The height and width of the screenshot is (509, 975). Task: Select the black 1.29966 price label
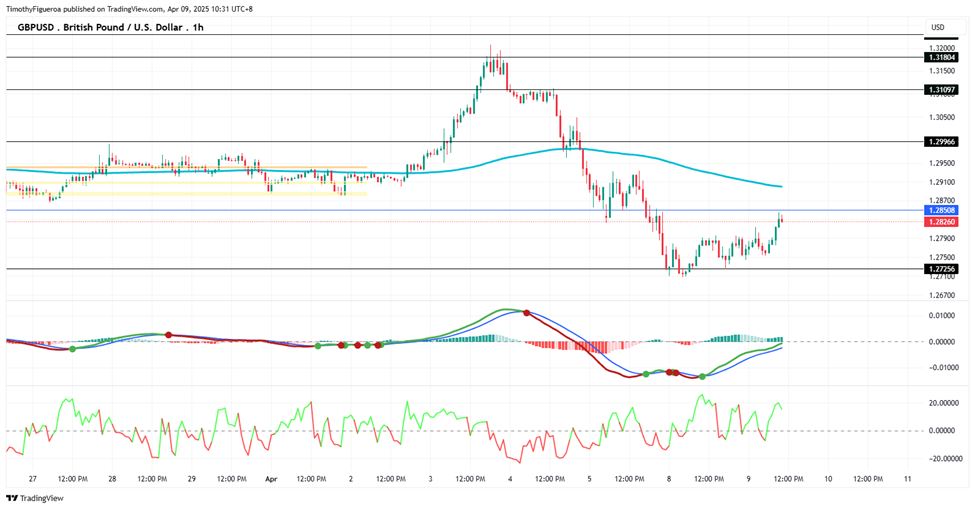(x=941, y=142)
